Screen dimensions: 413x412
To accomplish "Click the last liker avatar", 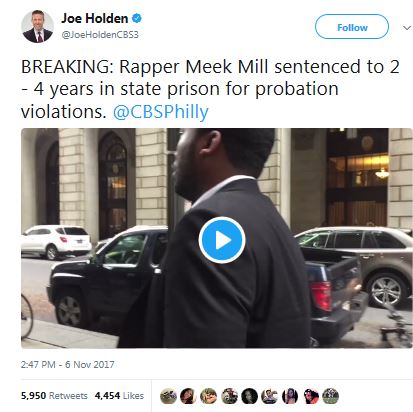I will 331,396.
